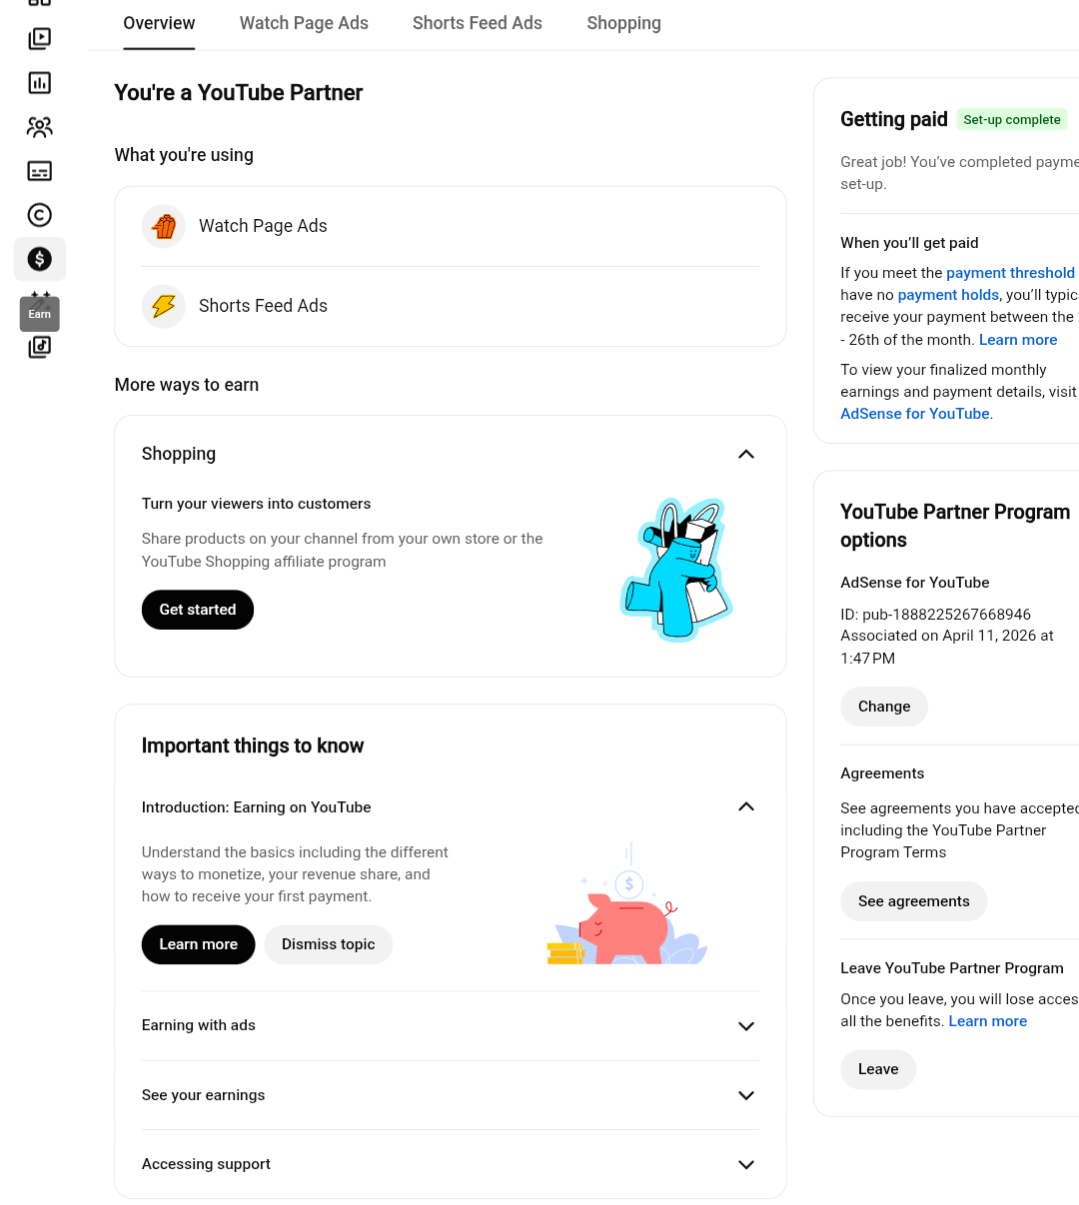Open the Analytics bar chart icon

pos(39,82)
